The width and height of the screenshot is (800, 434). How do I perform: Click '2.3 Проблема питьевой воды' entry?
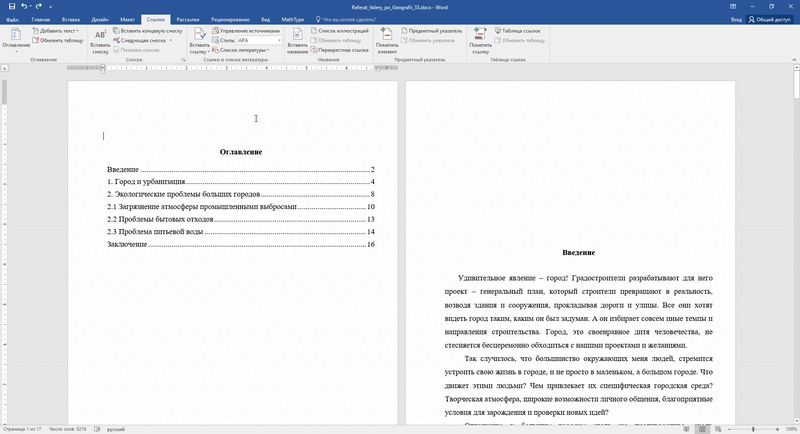point(241,232)
